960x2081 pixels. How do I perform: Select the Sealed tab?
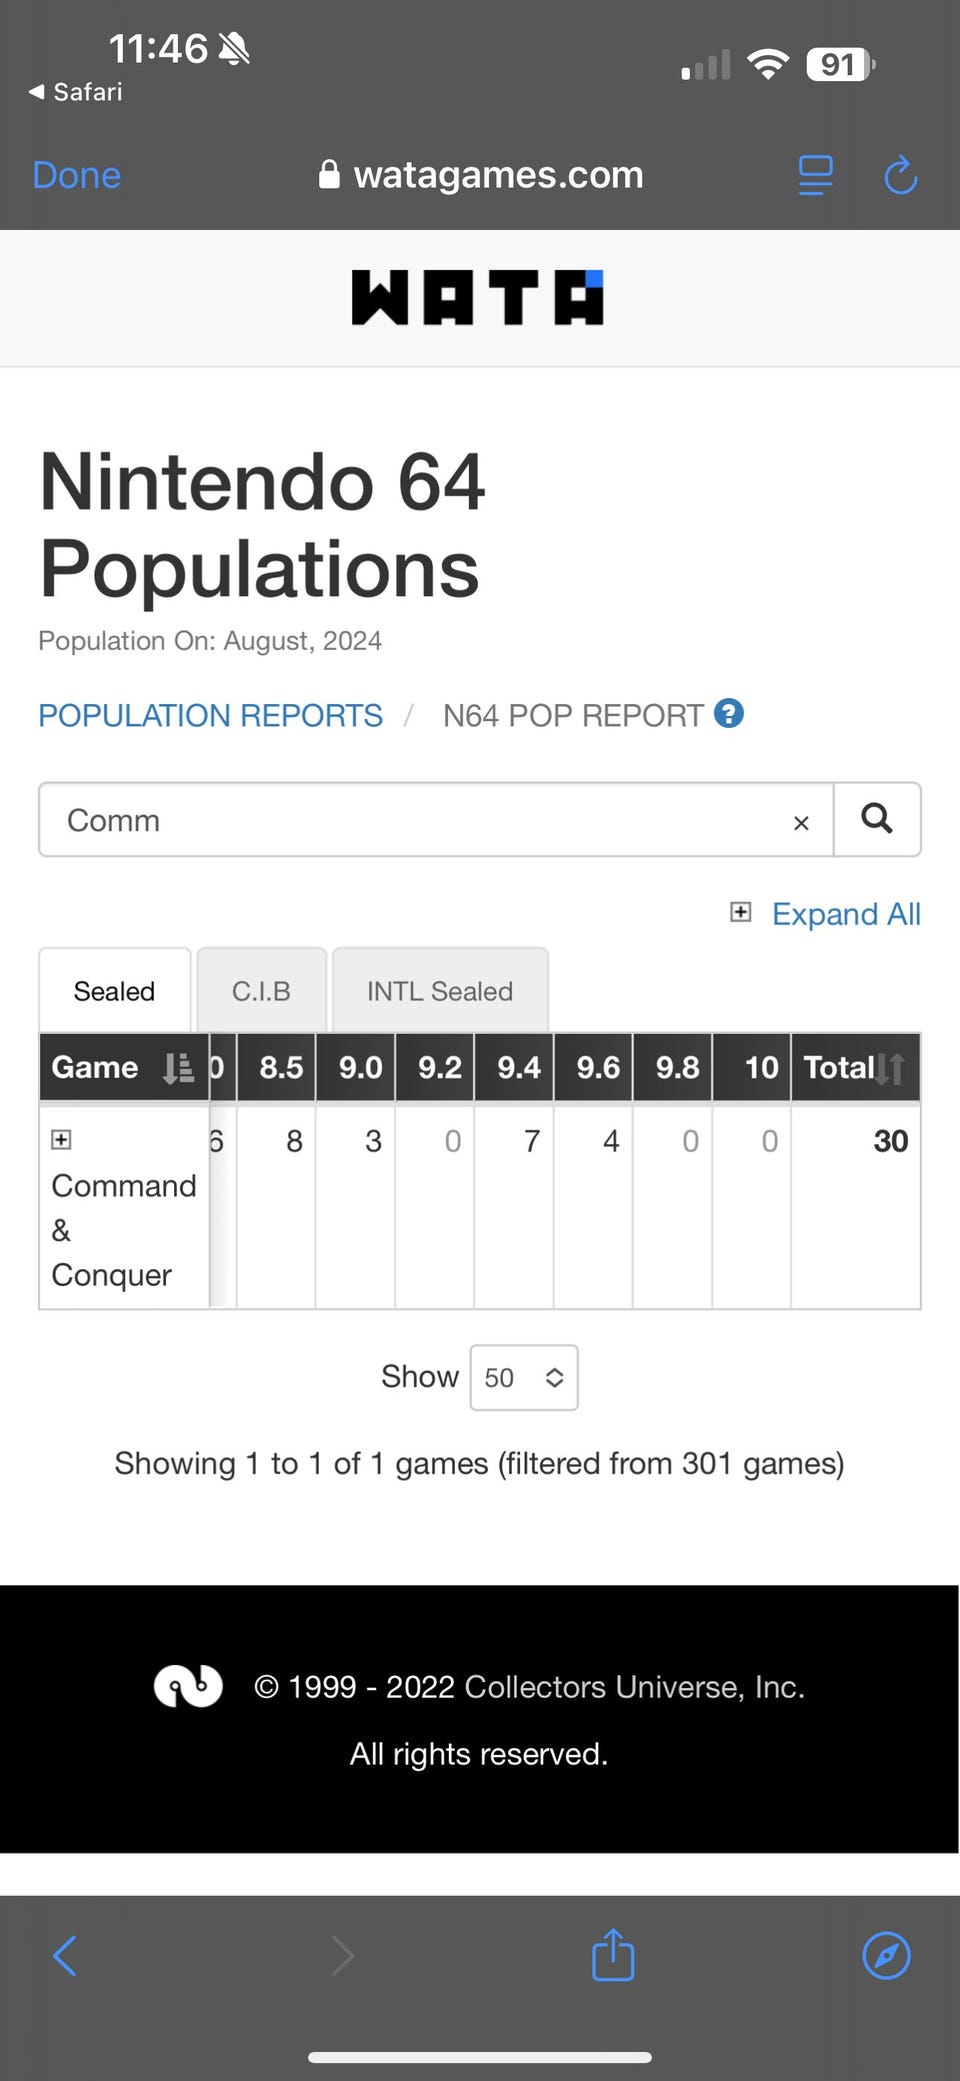click(x=114, y=991)
